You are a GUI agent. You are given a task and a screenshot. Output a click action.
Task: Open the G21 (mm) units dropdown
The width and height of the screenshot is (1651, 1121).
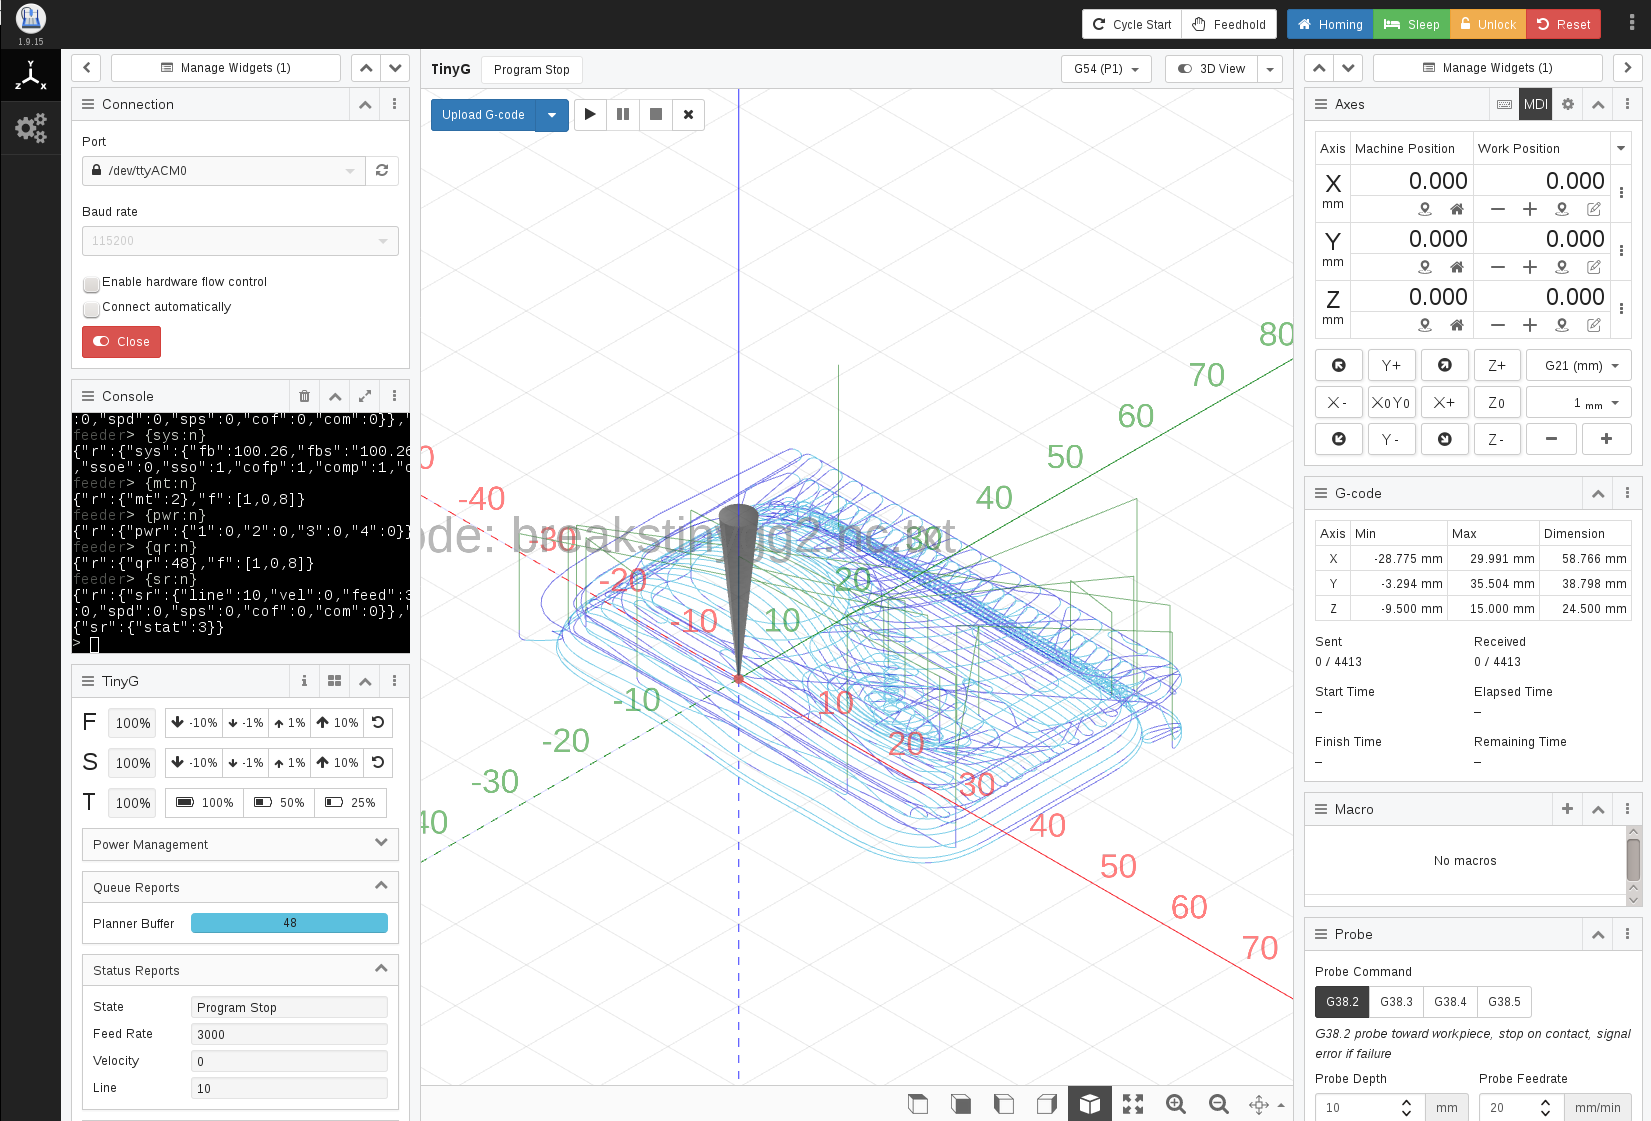click(x=1578, y=365)
